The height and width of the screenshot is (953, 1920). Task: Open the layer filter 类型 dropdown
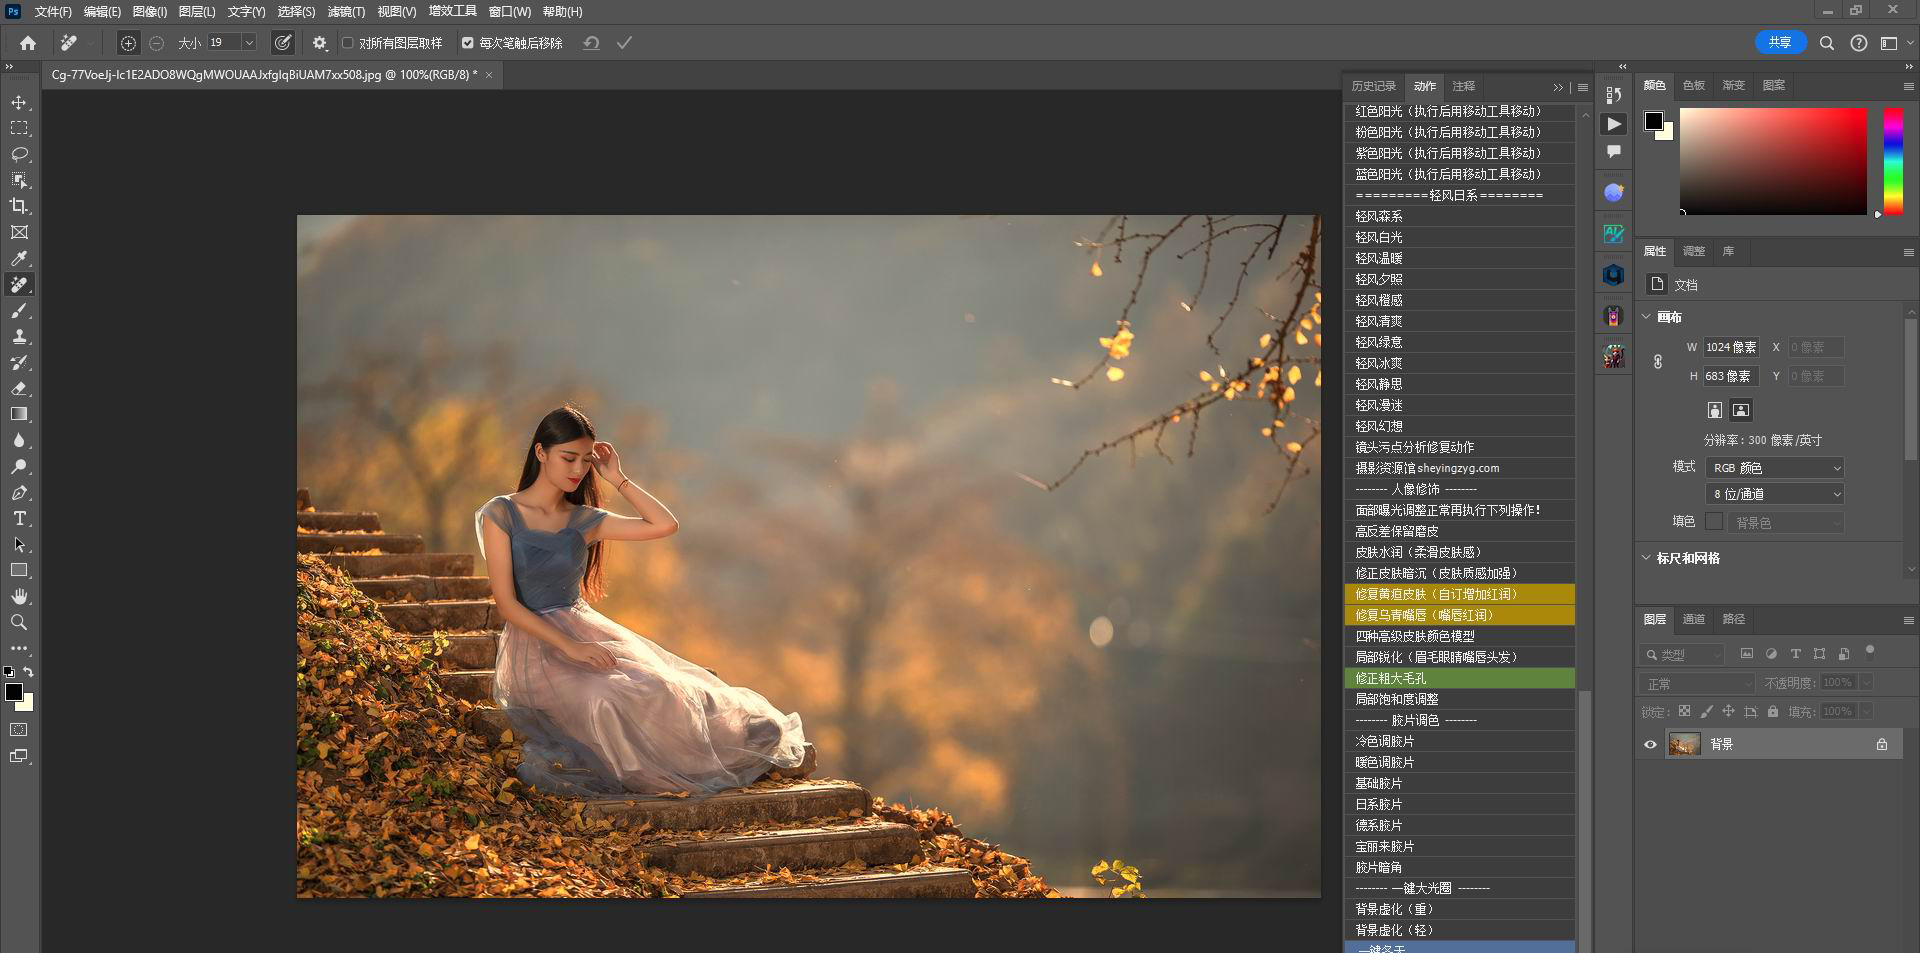tap(1683, 655)
